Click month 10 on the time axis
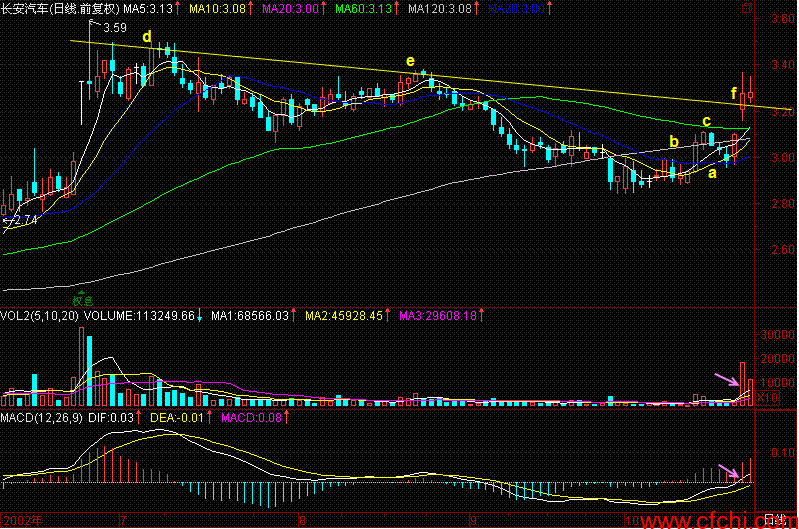799x529 pixels. click(x=632, y=521)
